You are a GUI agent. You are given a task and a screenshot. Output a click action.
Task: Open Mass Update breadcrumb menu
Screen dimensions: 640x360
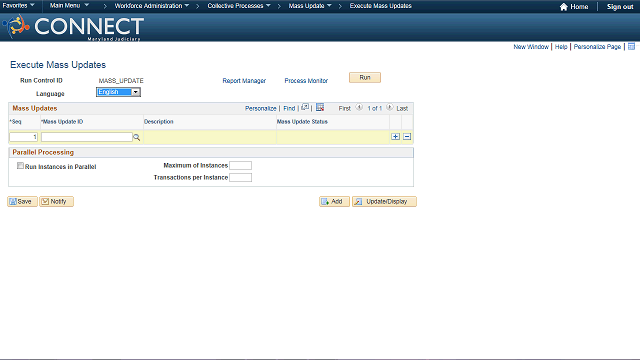(310, 6)
